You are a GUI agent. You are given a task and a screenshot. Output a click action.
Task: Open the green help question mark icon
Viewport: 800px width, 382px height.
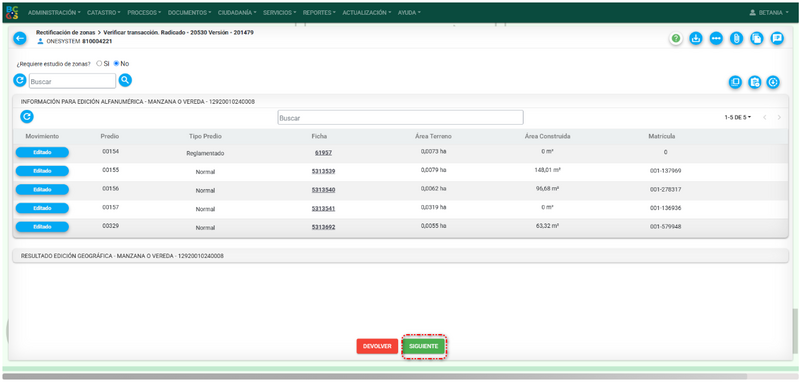click(x=676, y=38)
